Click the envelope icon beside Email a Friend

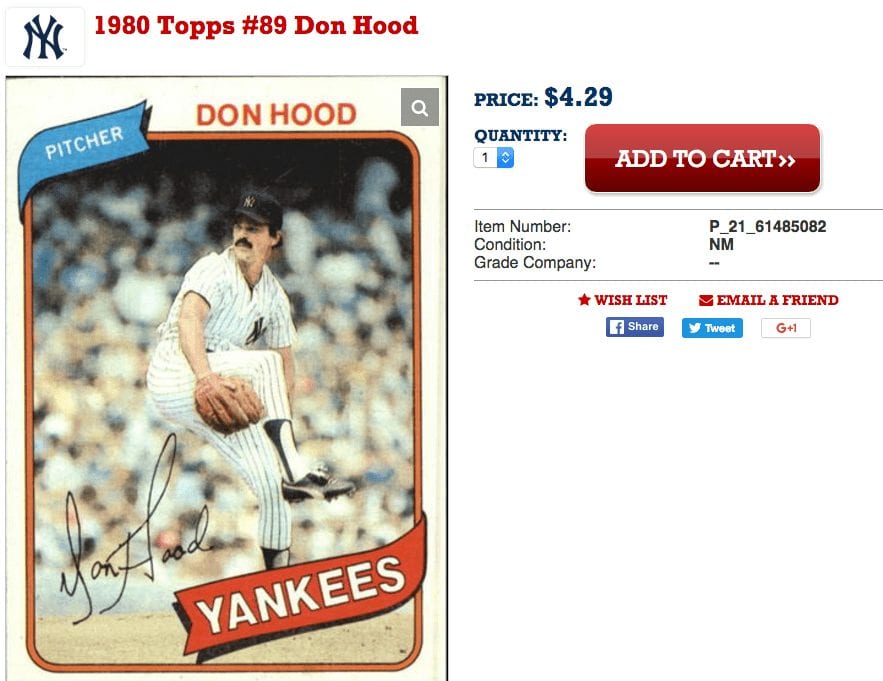coord(706,300)
